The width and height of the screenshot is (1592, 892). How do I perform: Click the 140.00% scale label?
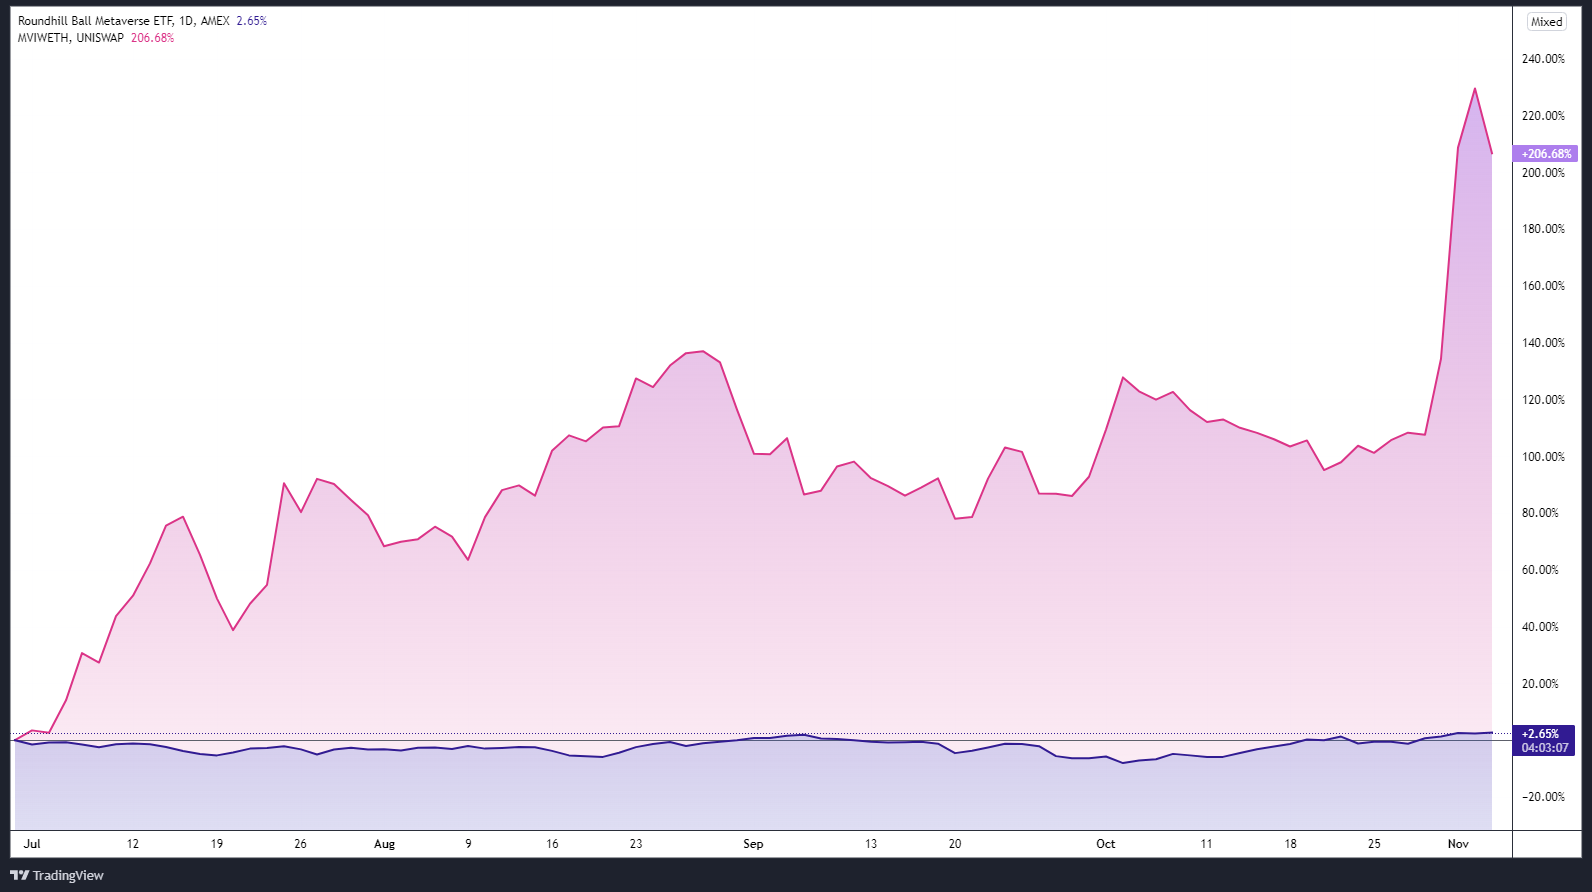(x=1543, y=343)
